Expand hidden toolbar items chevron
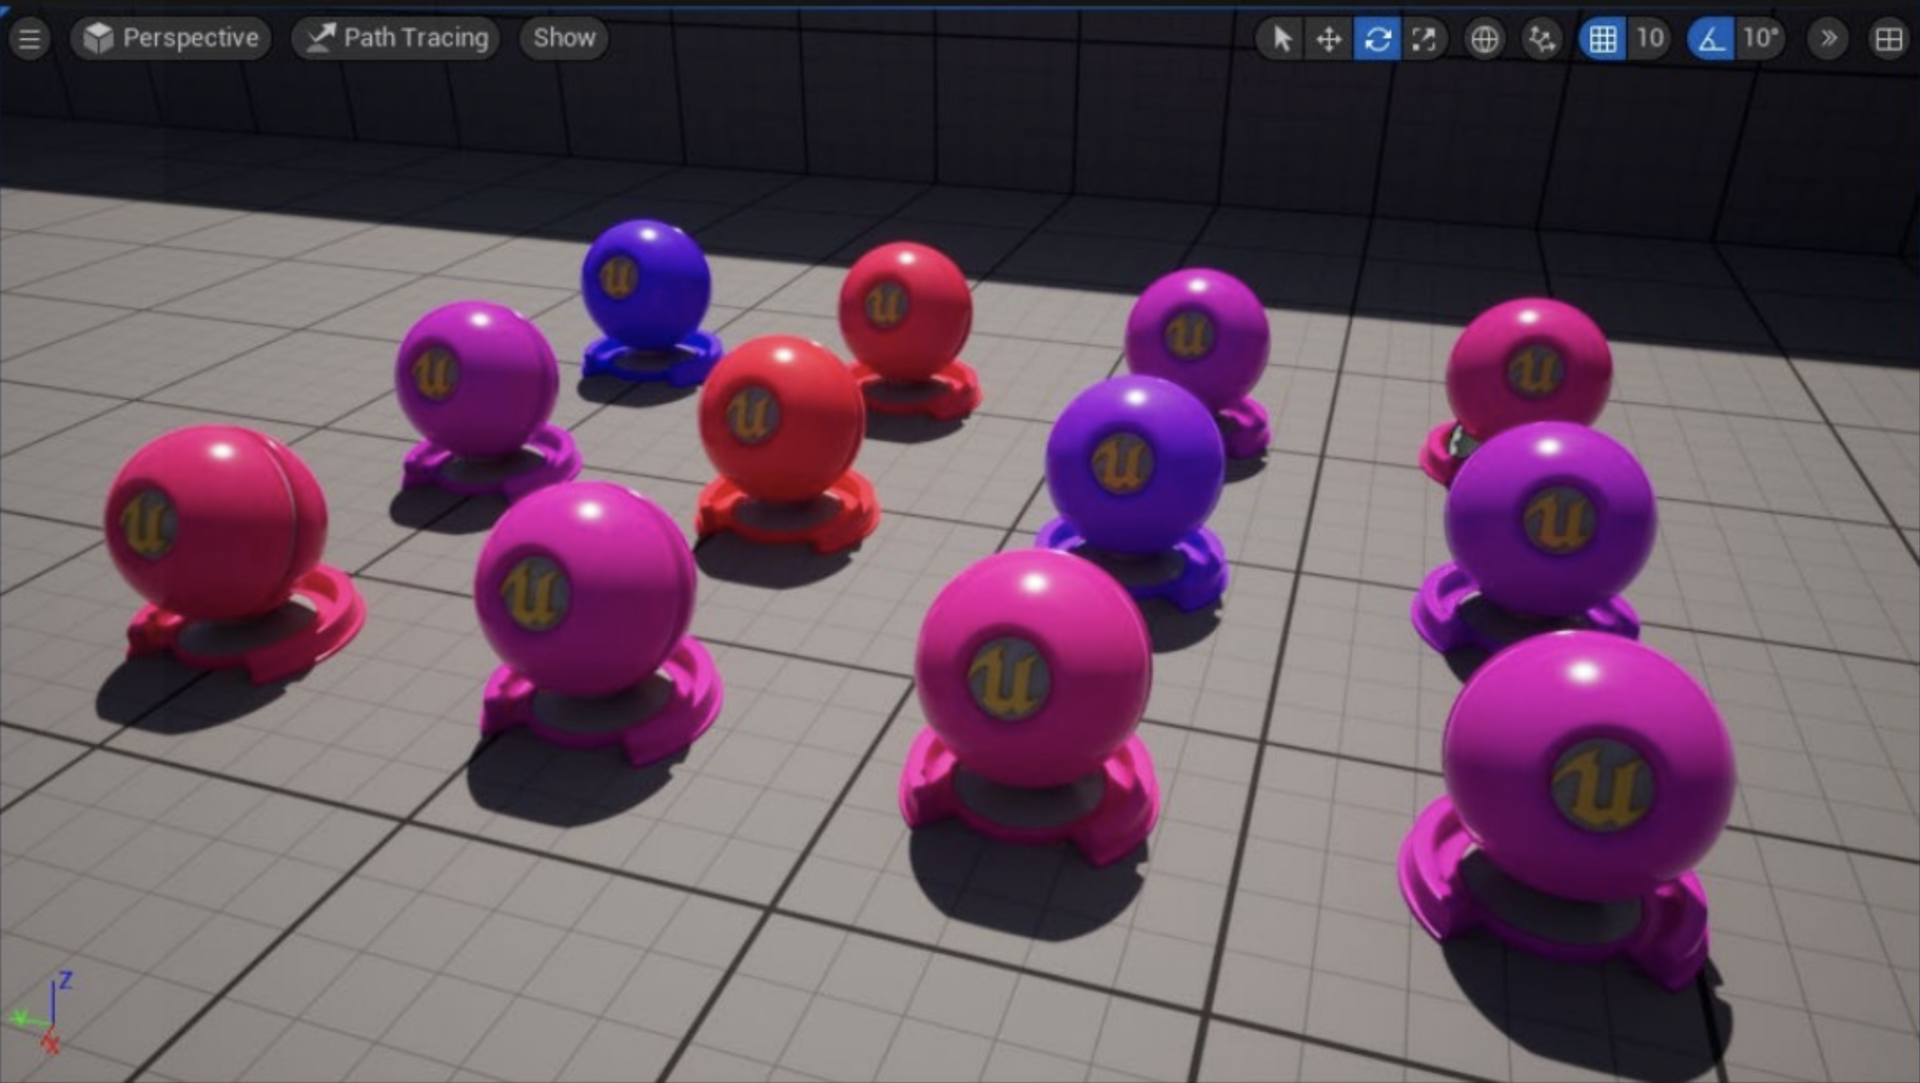The height and width of the screenshot is (1083, 1920). (x=1828, y=39)
